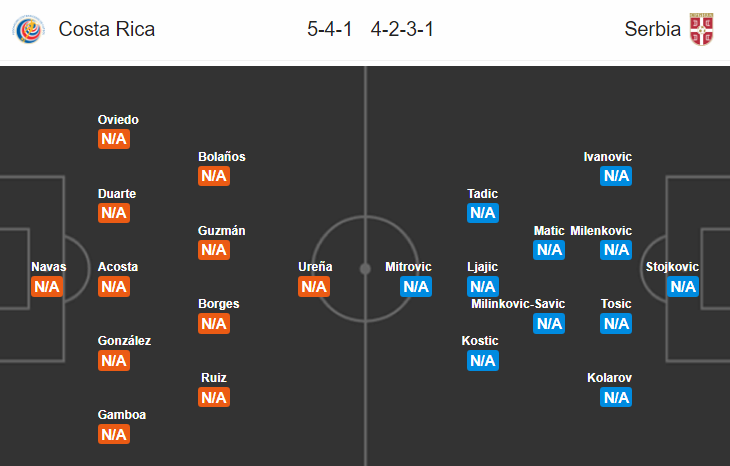Image resolution: width=730 pixels, height=466 pixels.
Task: Open Guzmán player name
Action: point(222,230)
